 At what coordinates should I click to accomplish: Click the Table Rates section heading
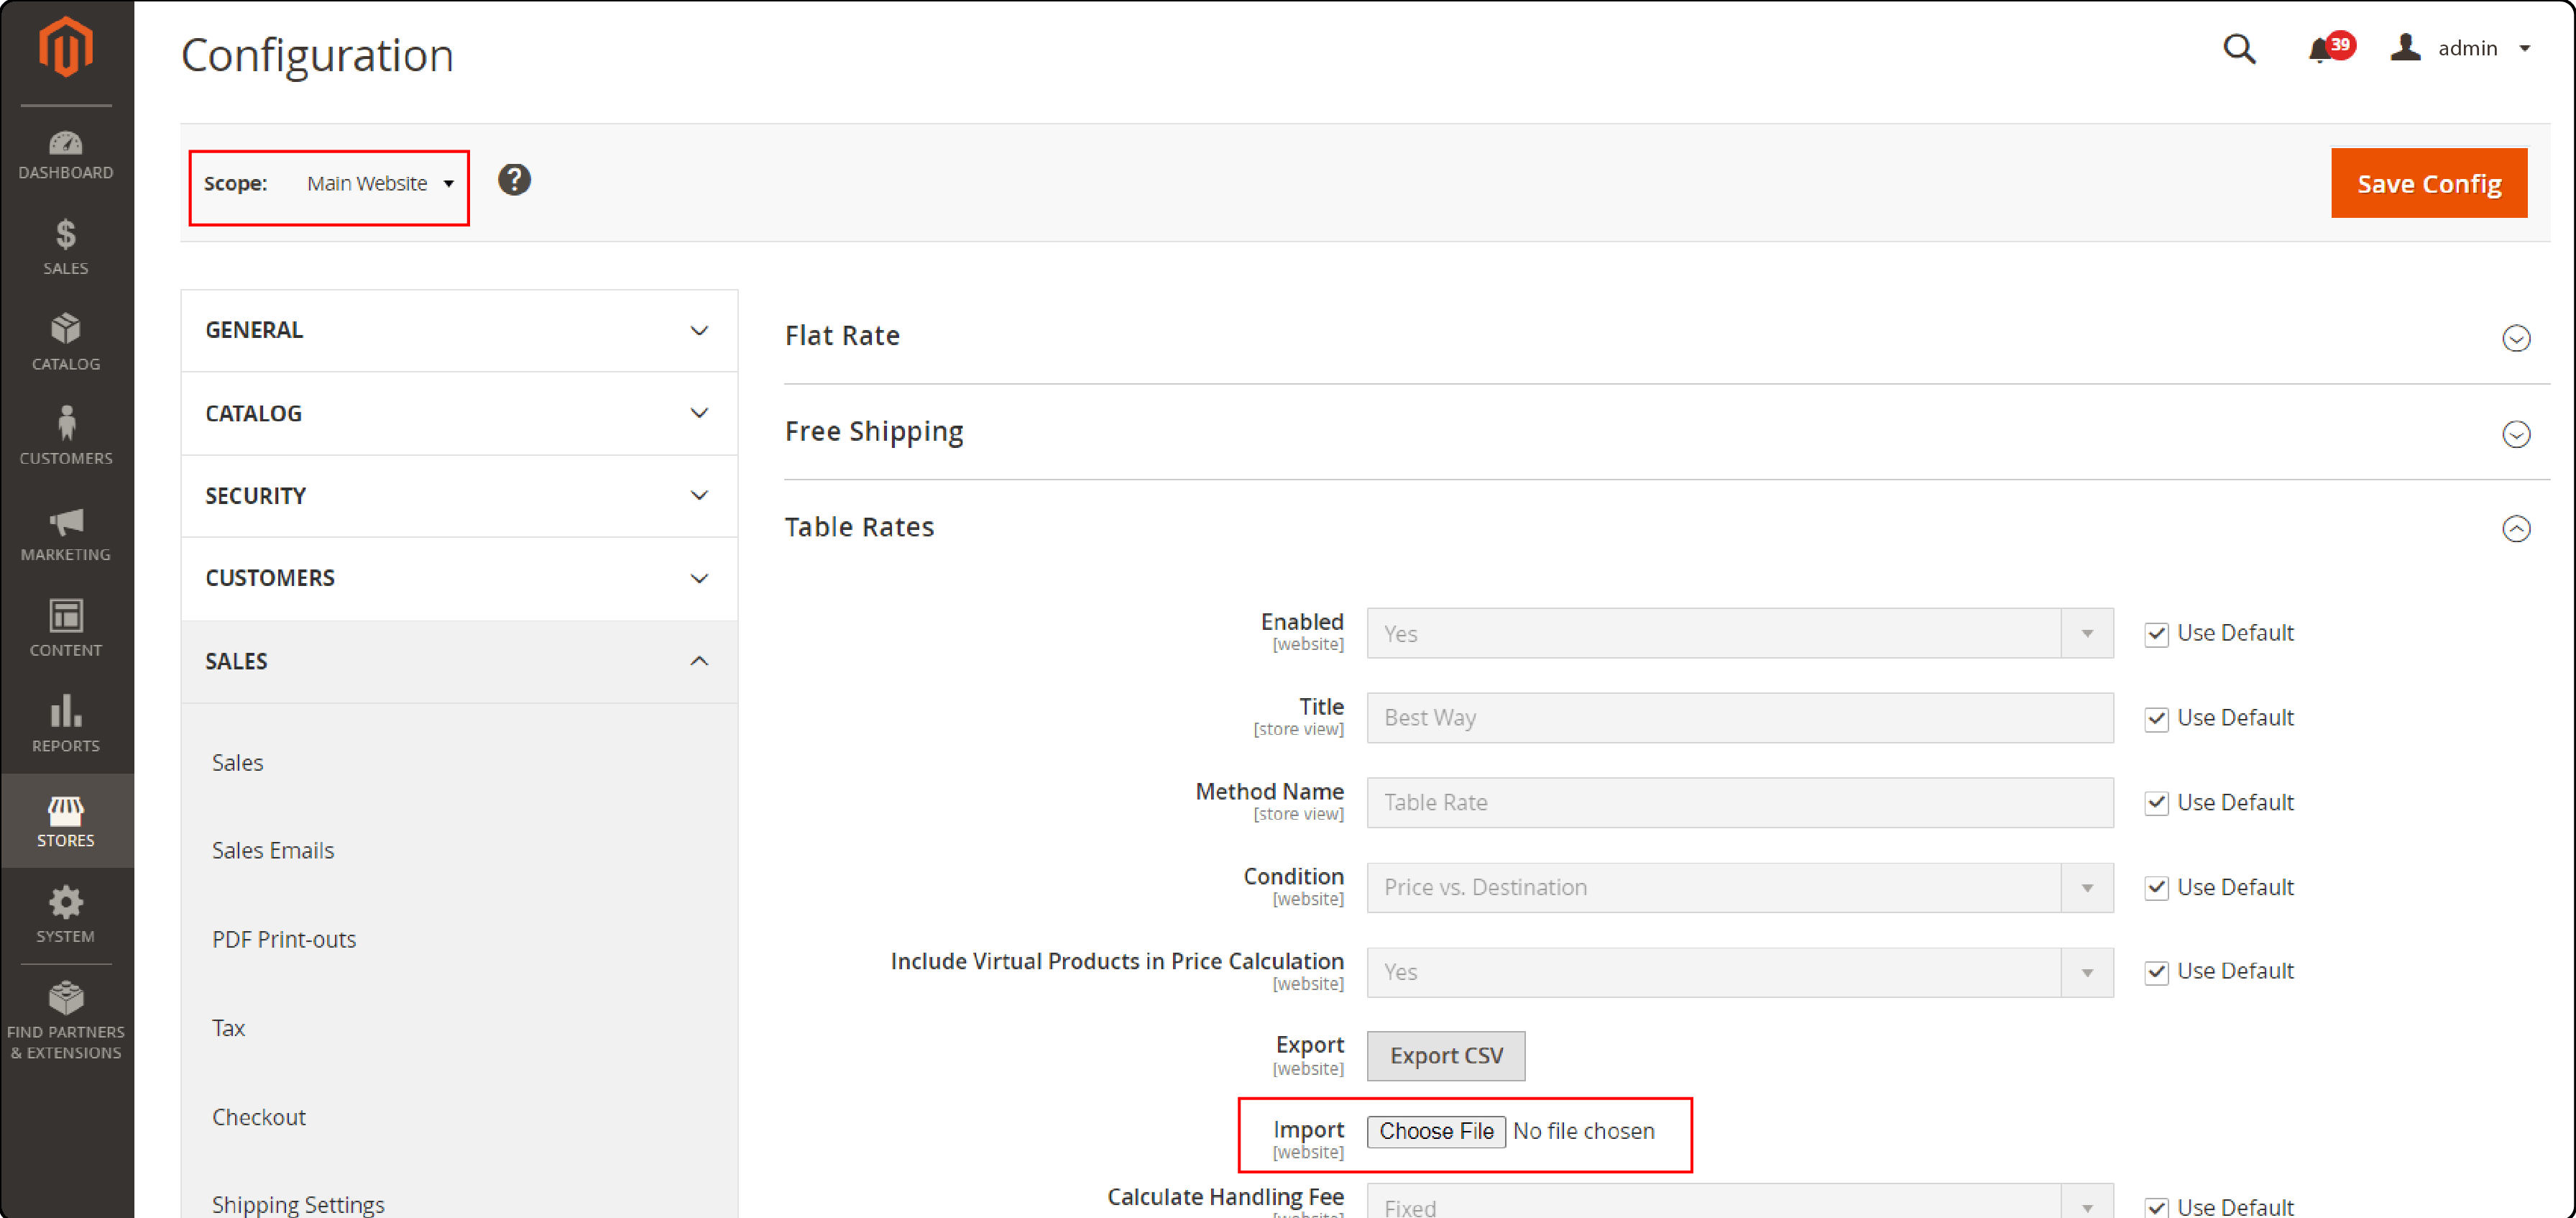859,527
